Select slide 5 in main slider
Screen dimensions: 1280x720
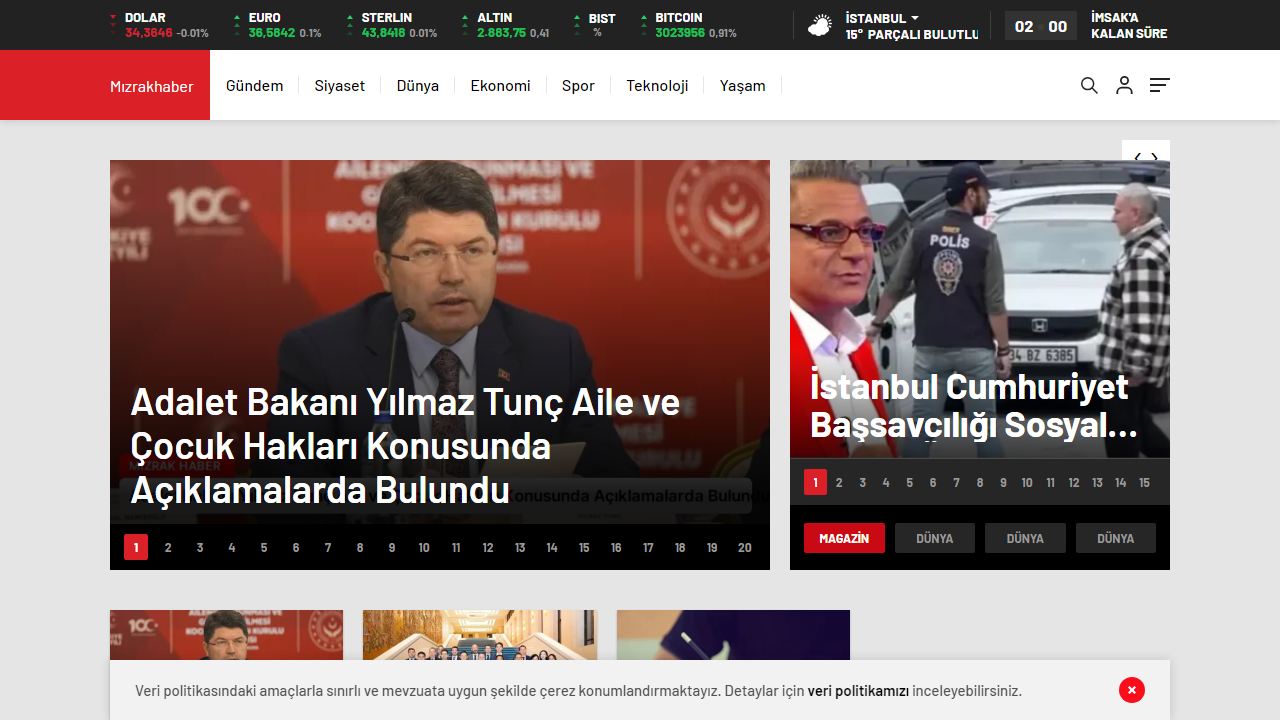pos(264,547)
